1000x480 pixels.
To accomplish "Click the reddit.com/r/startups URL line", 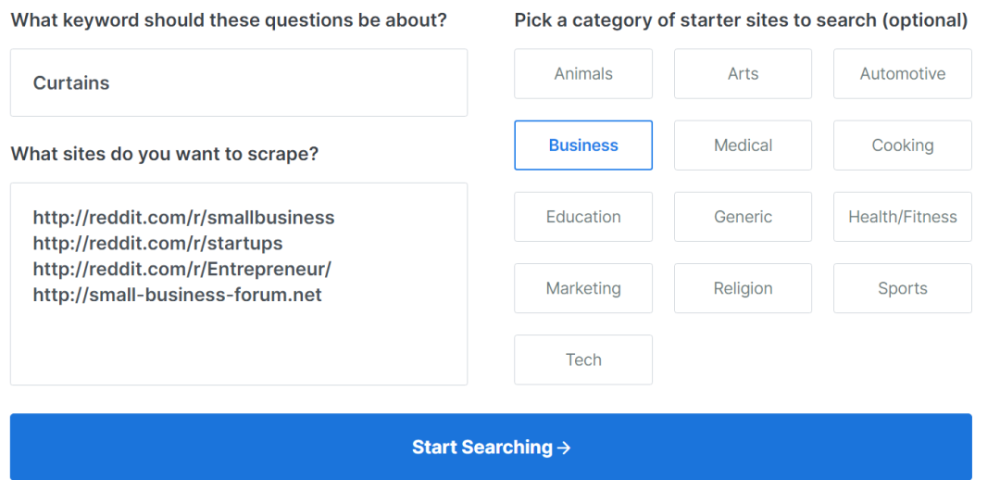I will click(x=157, y=243).
